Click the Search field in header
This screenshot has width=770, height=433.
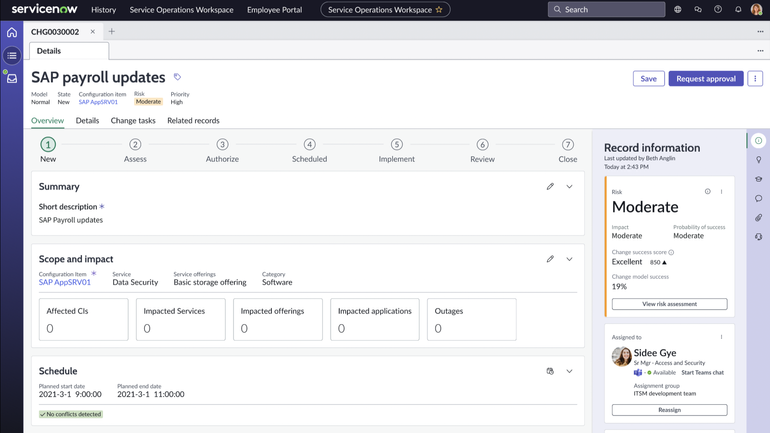[606, 9]
